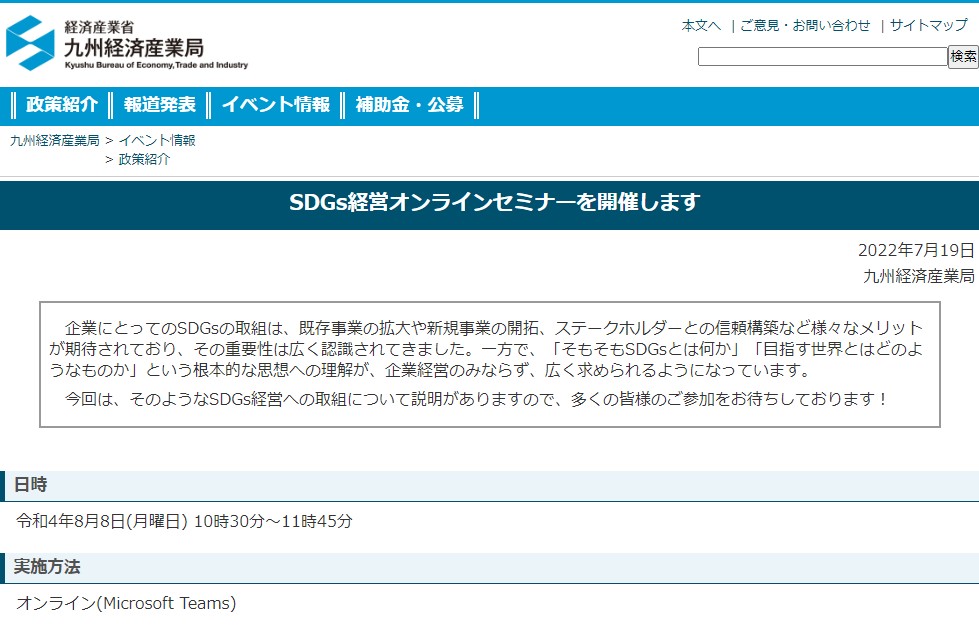This screenshot has height=626, width=979.
Task: Jump to main content via 本文へ
Action: tap(701, 26)
